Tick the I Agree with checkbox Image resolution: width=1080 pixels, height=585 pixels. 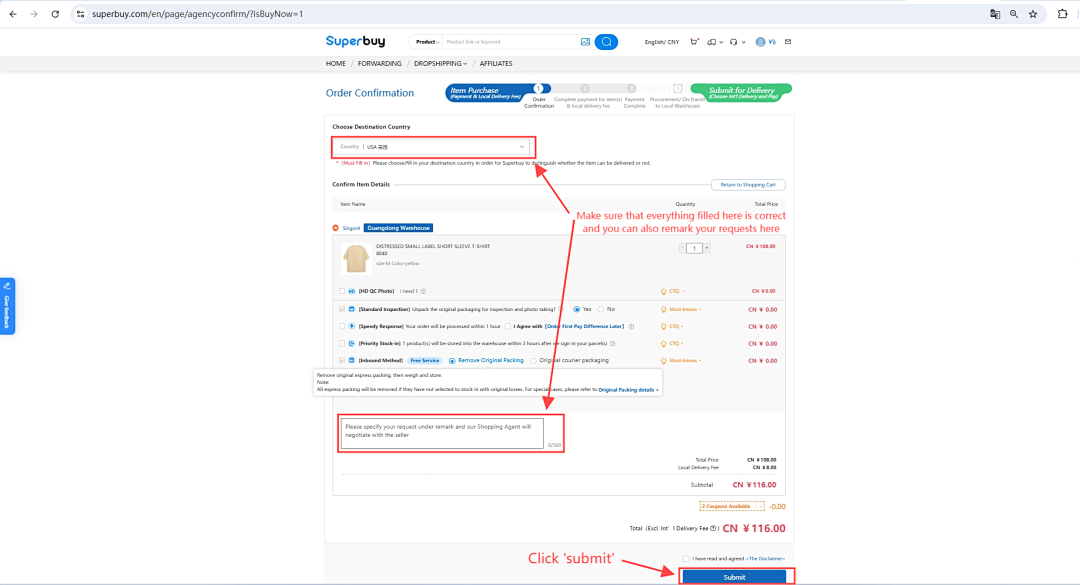tap(508, 327)
